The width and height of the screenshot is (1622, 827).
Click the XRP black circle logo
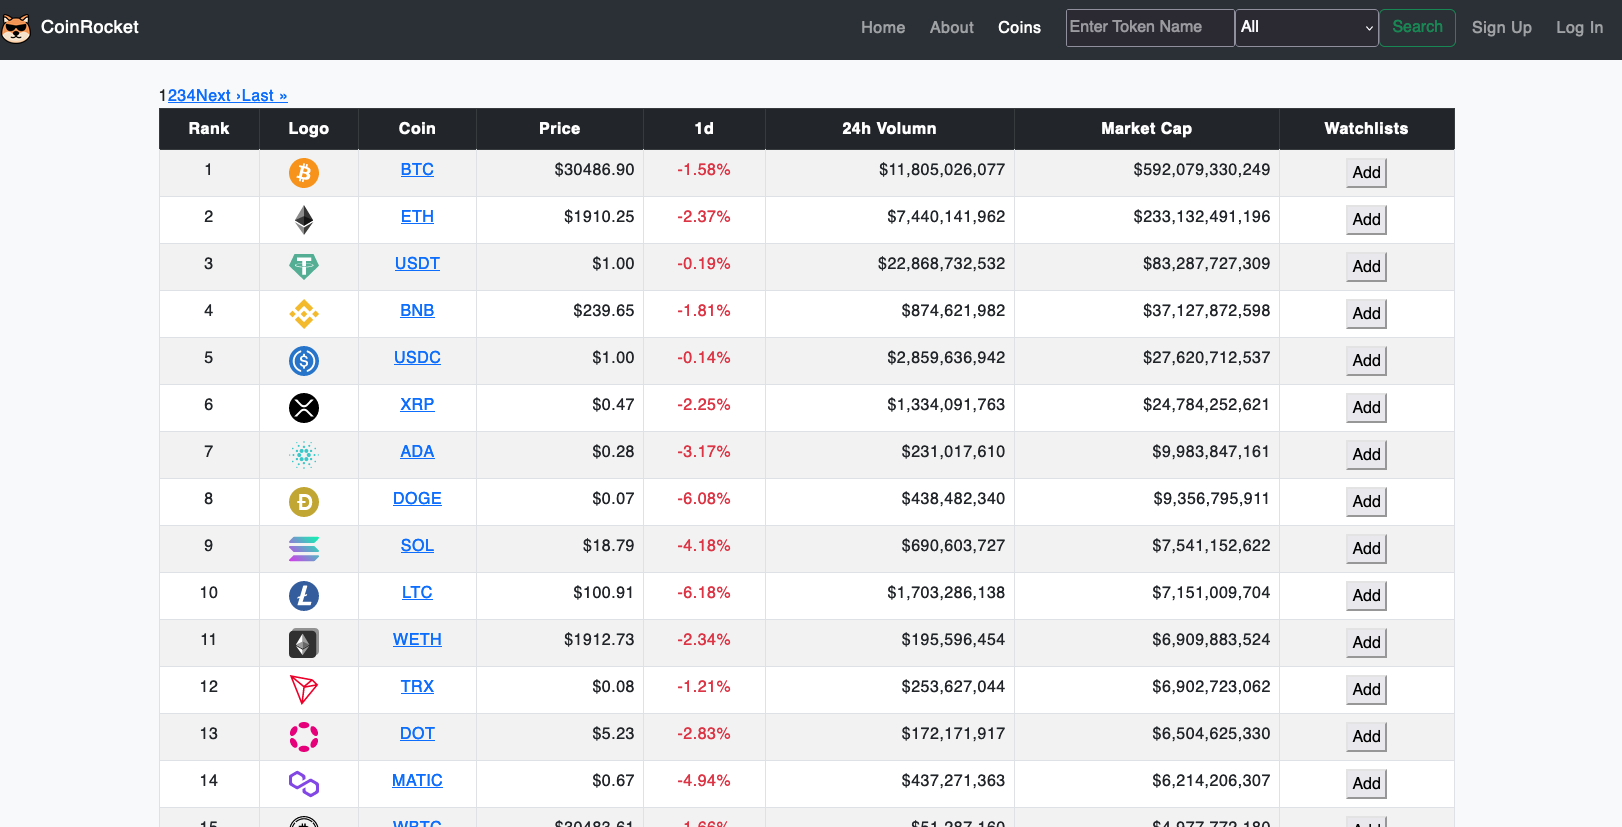304,408
